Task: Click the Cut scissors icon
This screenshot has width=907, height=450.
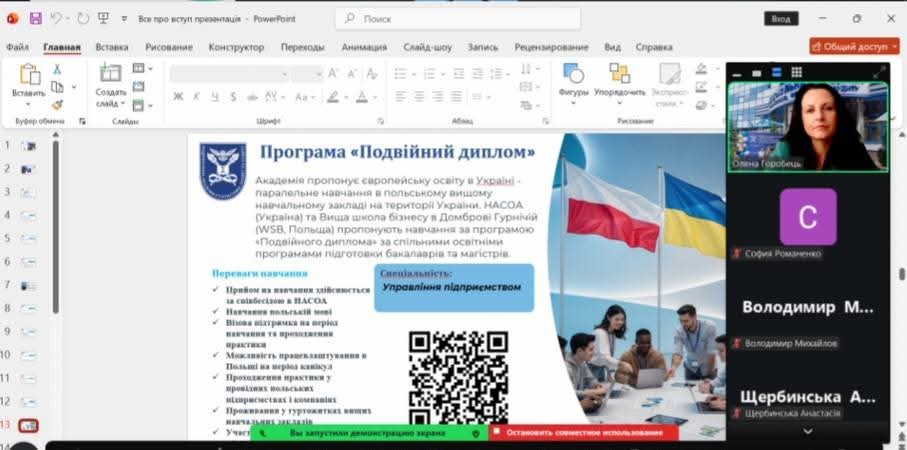Action: point(57,69)
